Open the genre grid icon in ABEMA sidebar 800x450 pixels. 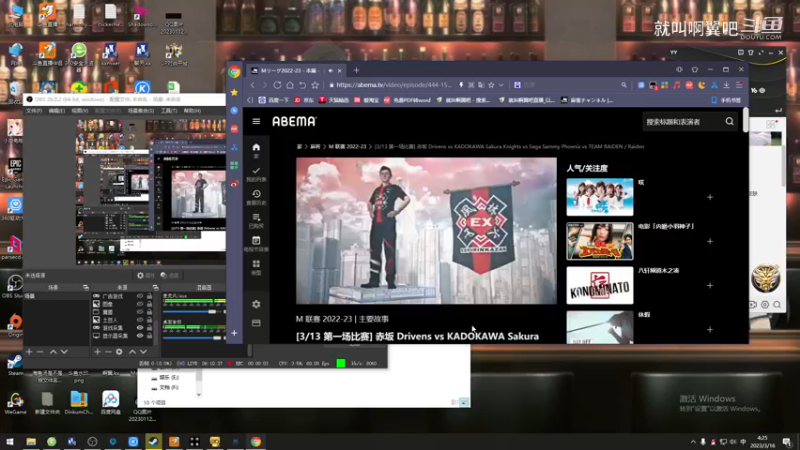256,264
